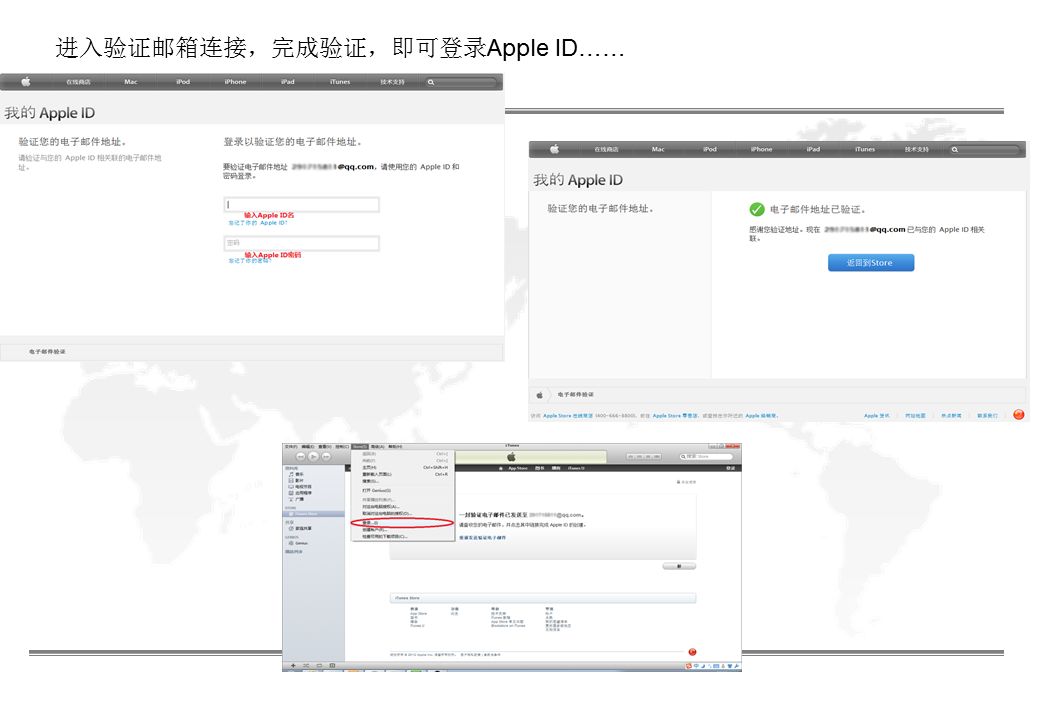Click search box in left page navbar
The image size is (1040, 720).
click(462, 82)
